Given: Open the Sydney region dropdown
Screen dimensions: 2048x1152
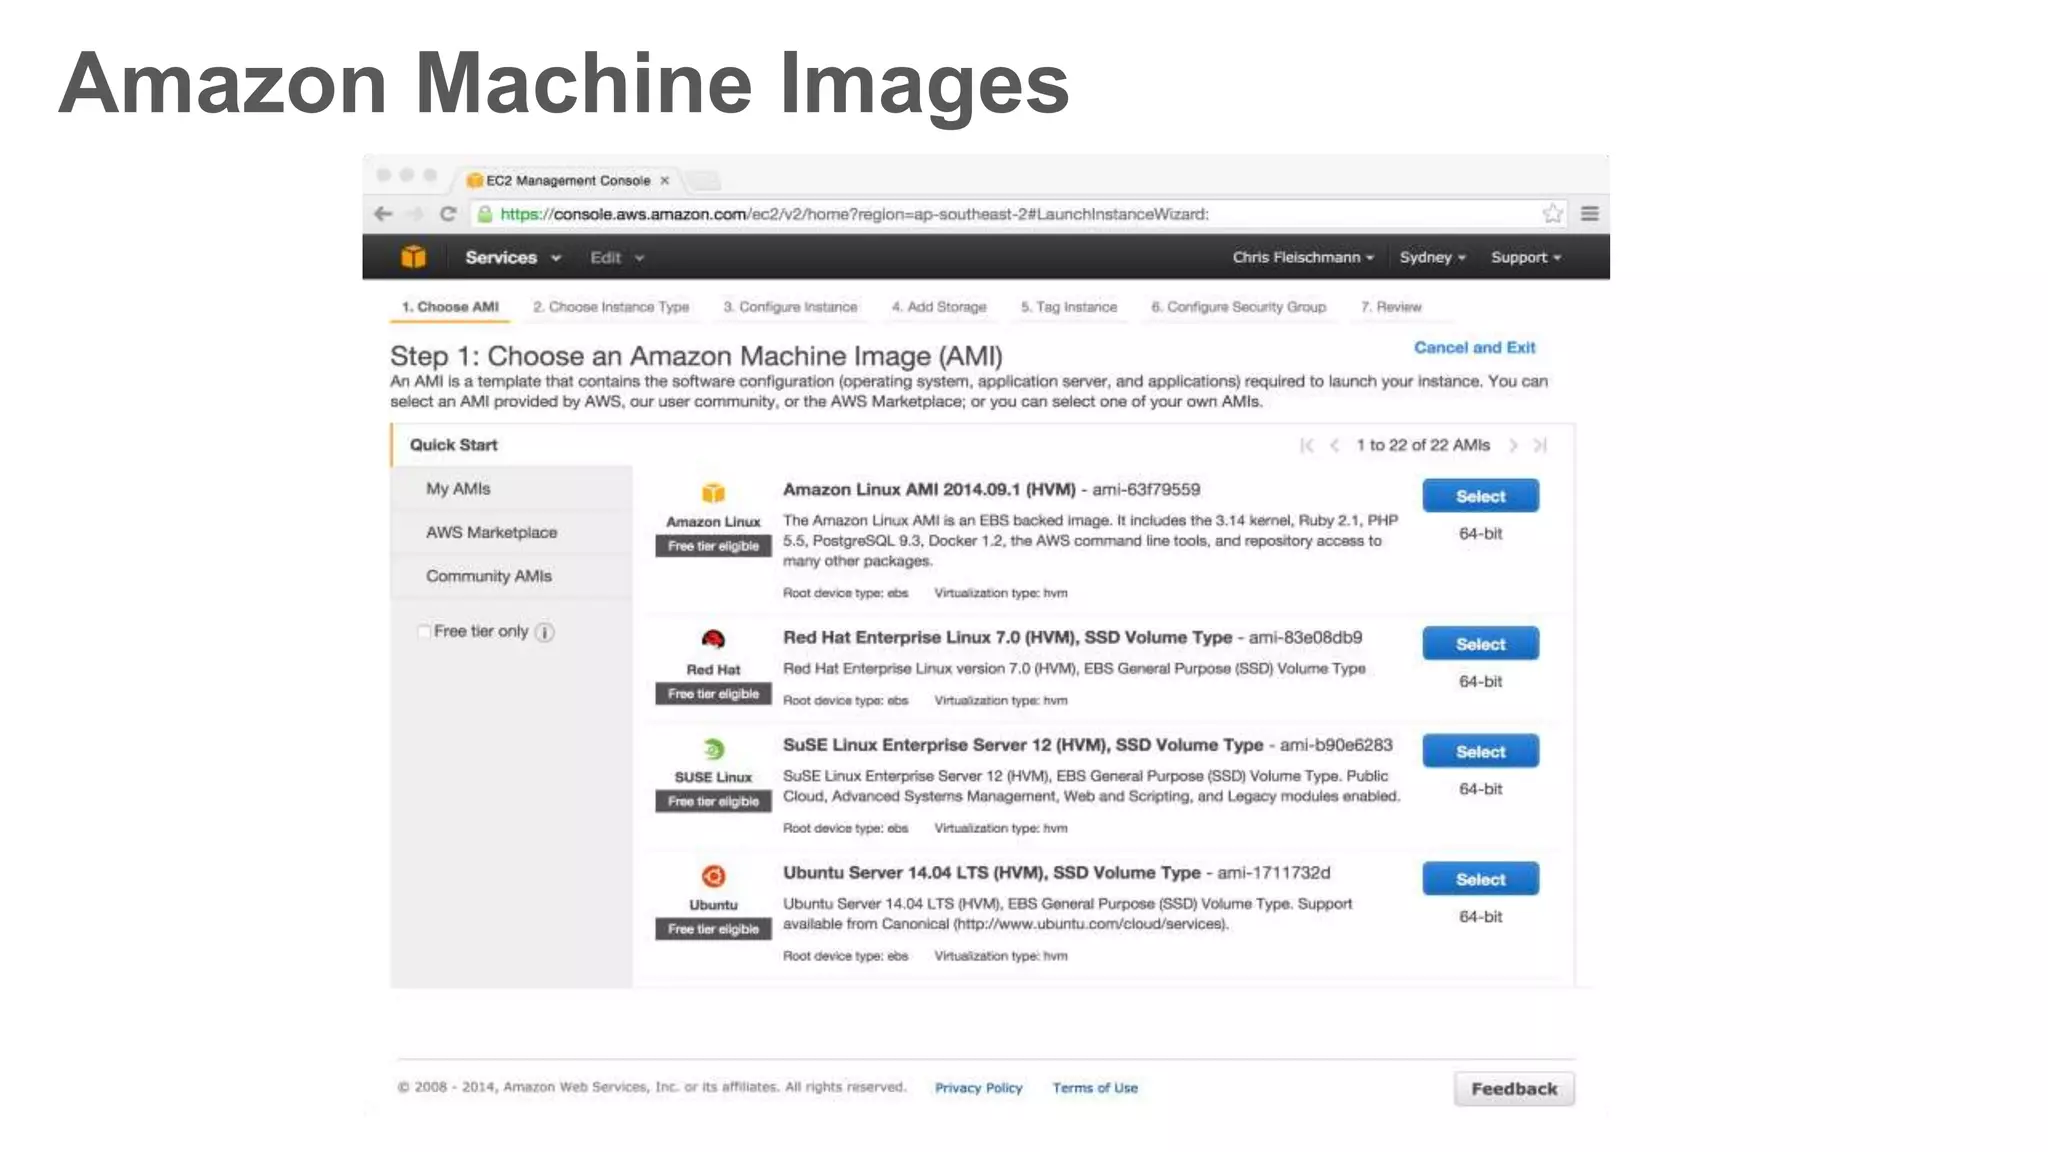Looking at the screenshot, I should pyautogui.click(x=1433, y=258).
